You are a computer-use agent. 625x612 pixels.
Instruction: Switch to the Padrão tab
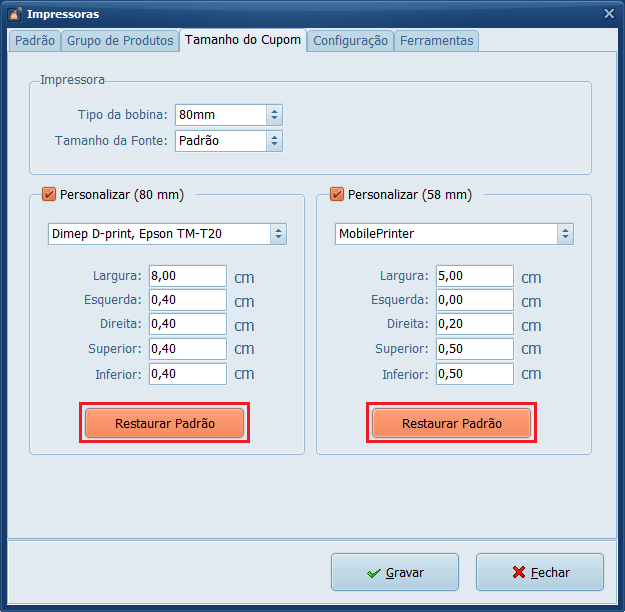click(x=35, y=41)
